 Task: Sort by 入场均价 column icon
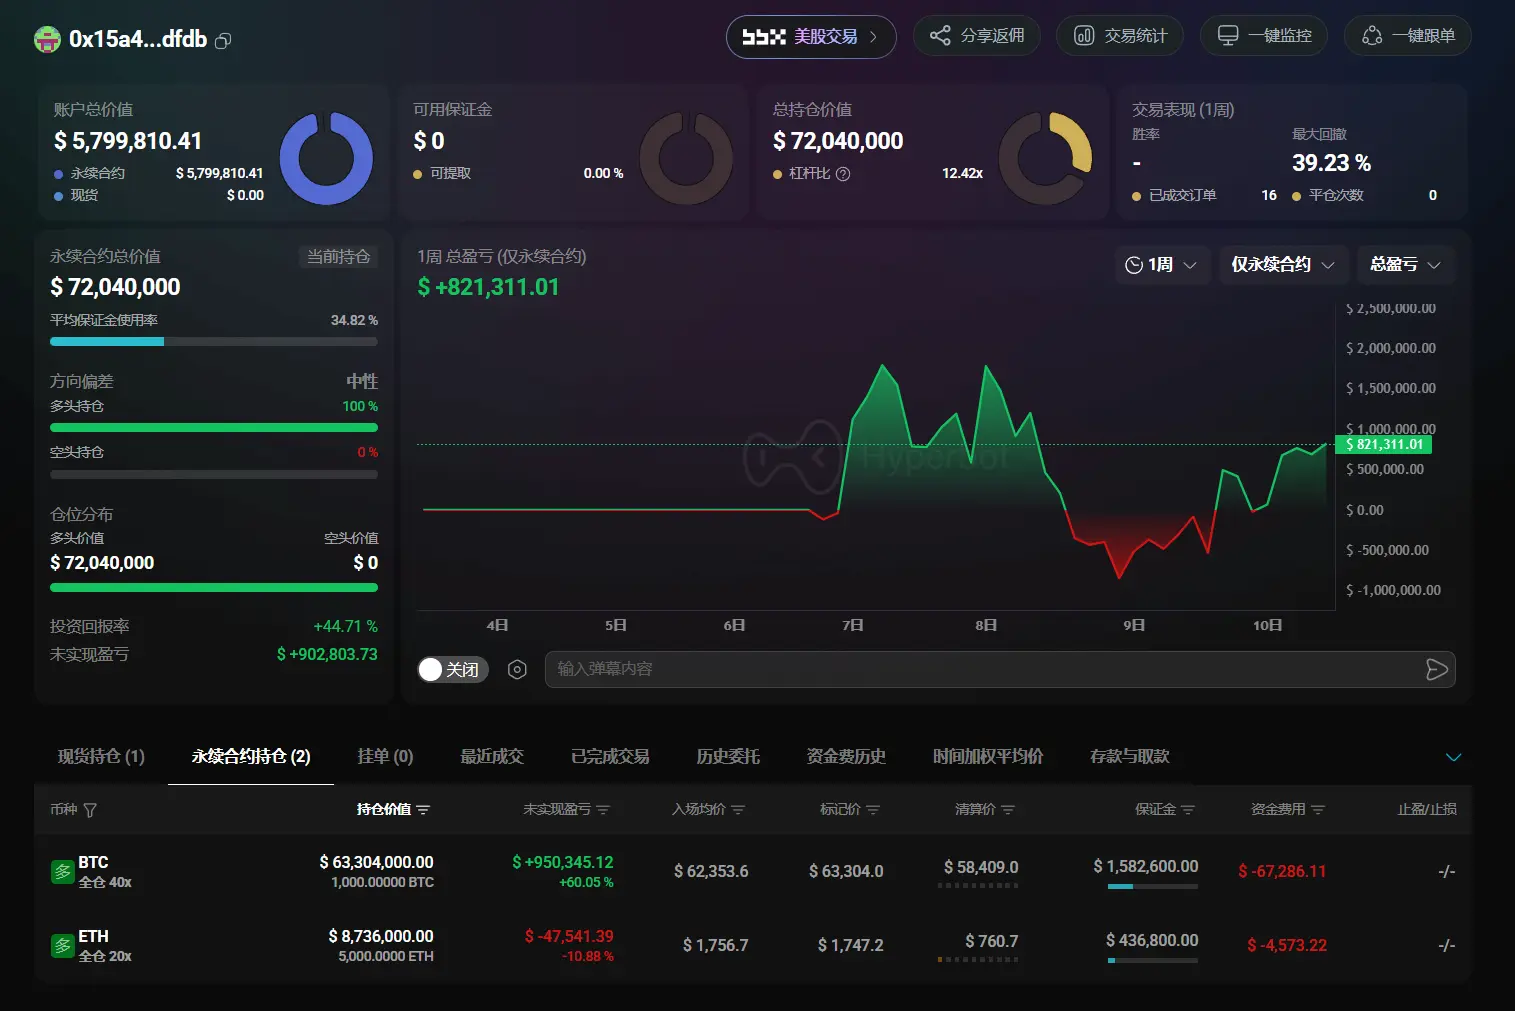click(x=738, y=810)
